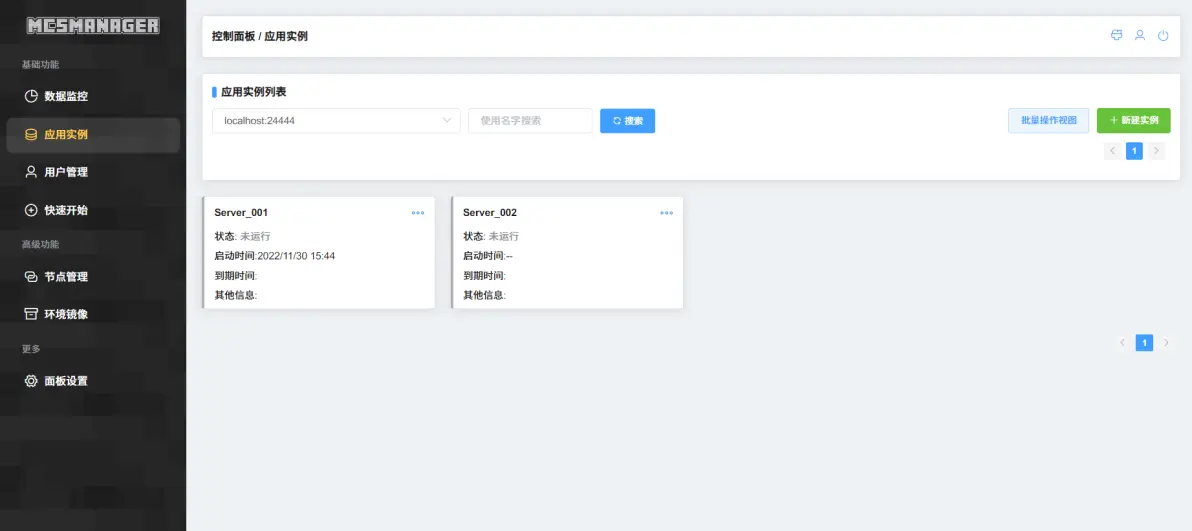Open the Server_002 three-dot options menu

click(x=667, y=213)
